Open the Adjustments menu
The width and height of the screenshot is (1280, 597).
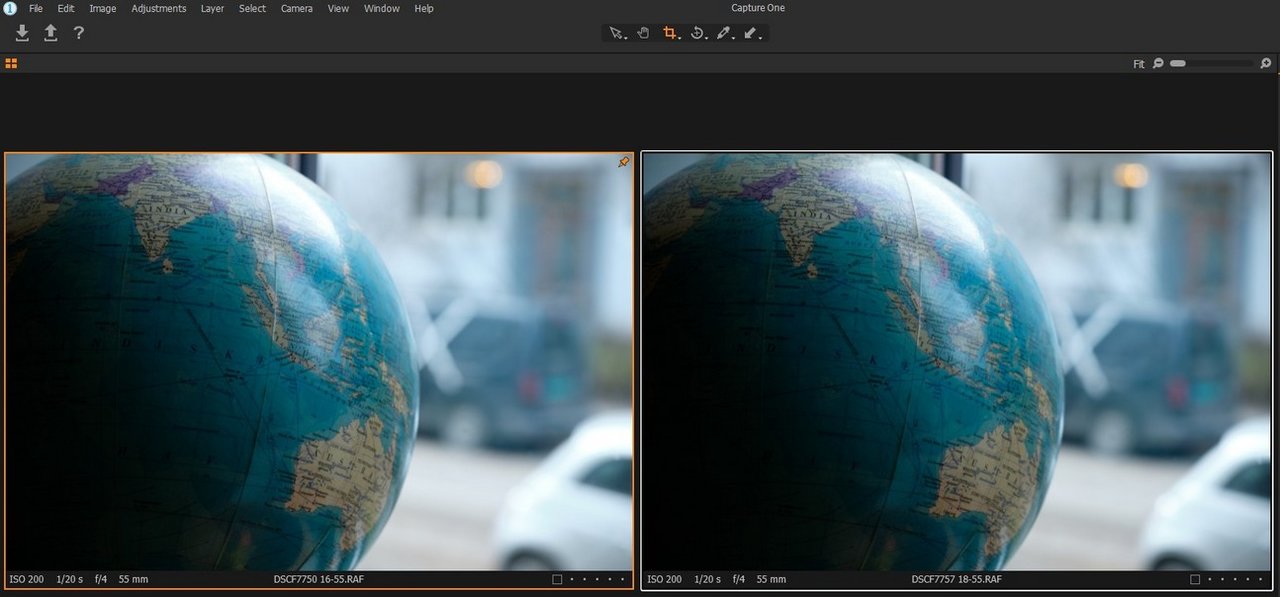[x=158, y=8]
